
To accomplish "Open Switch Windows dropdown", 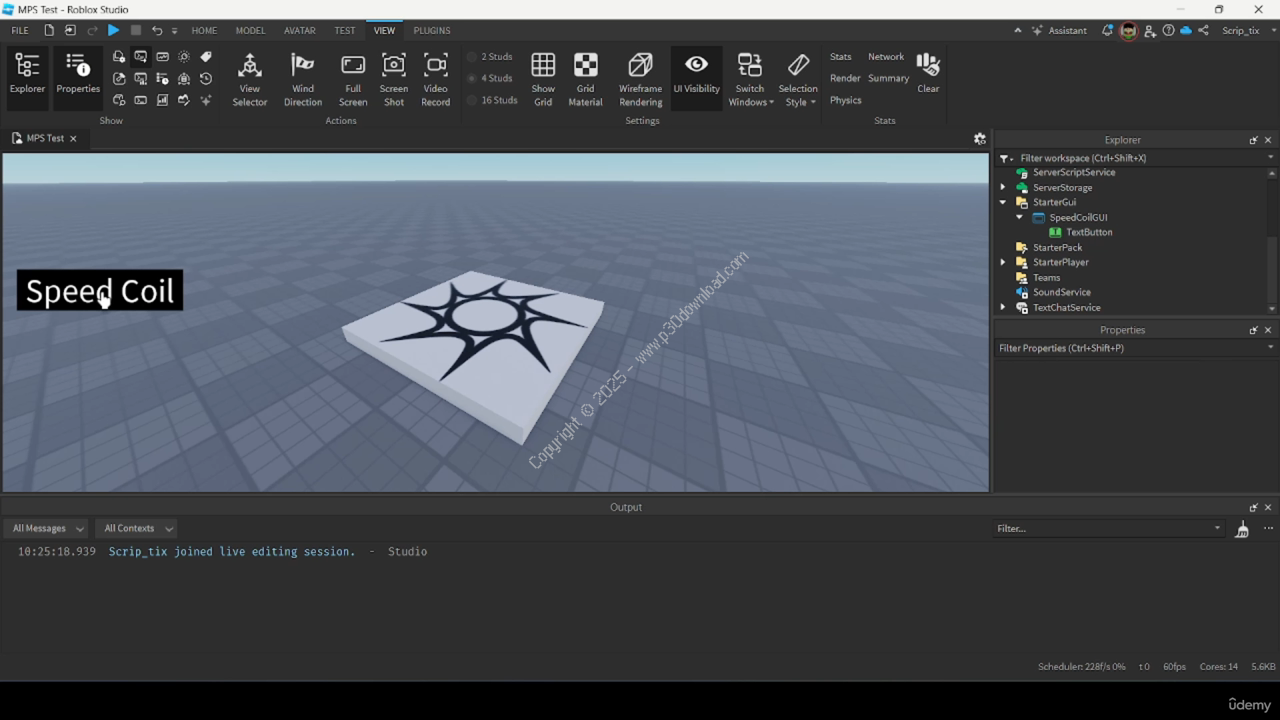I will coord(750,79).
